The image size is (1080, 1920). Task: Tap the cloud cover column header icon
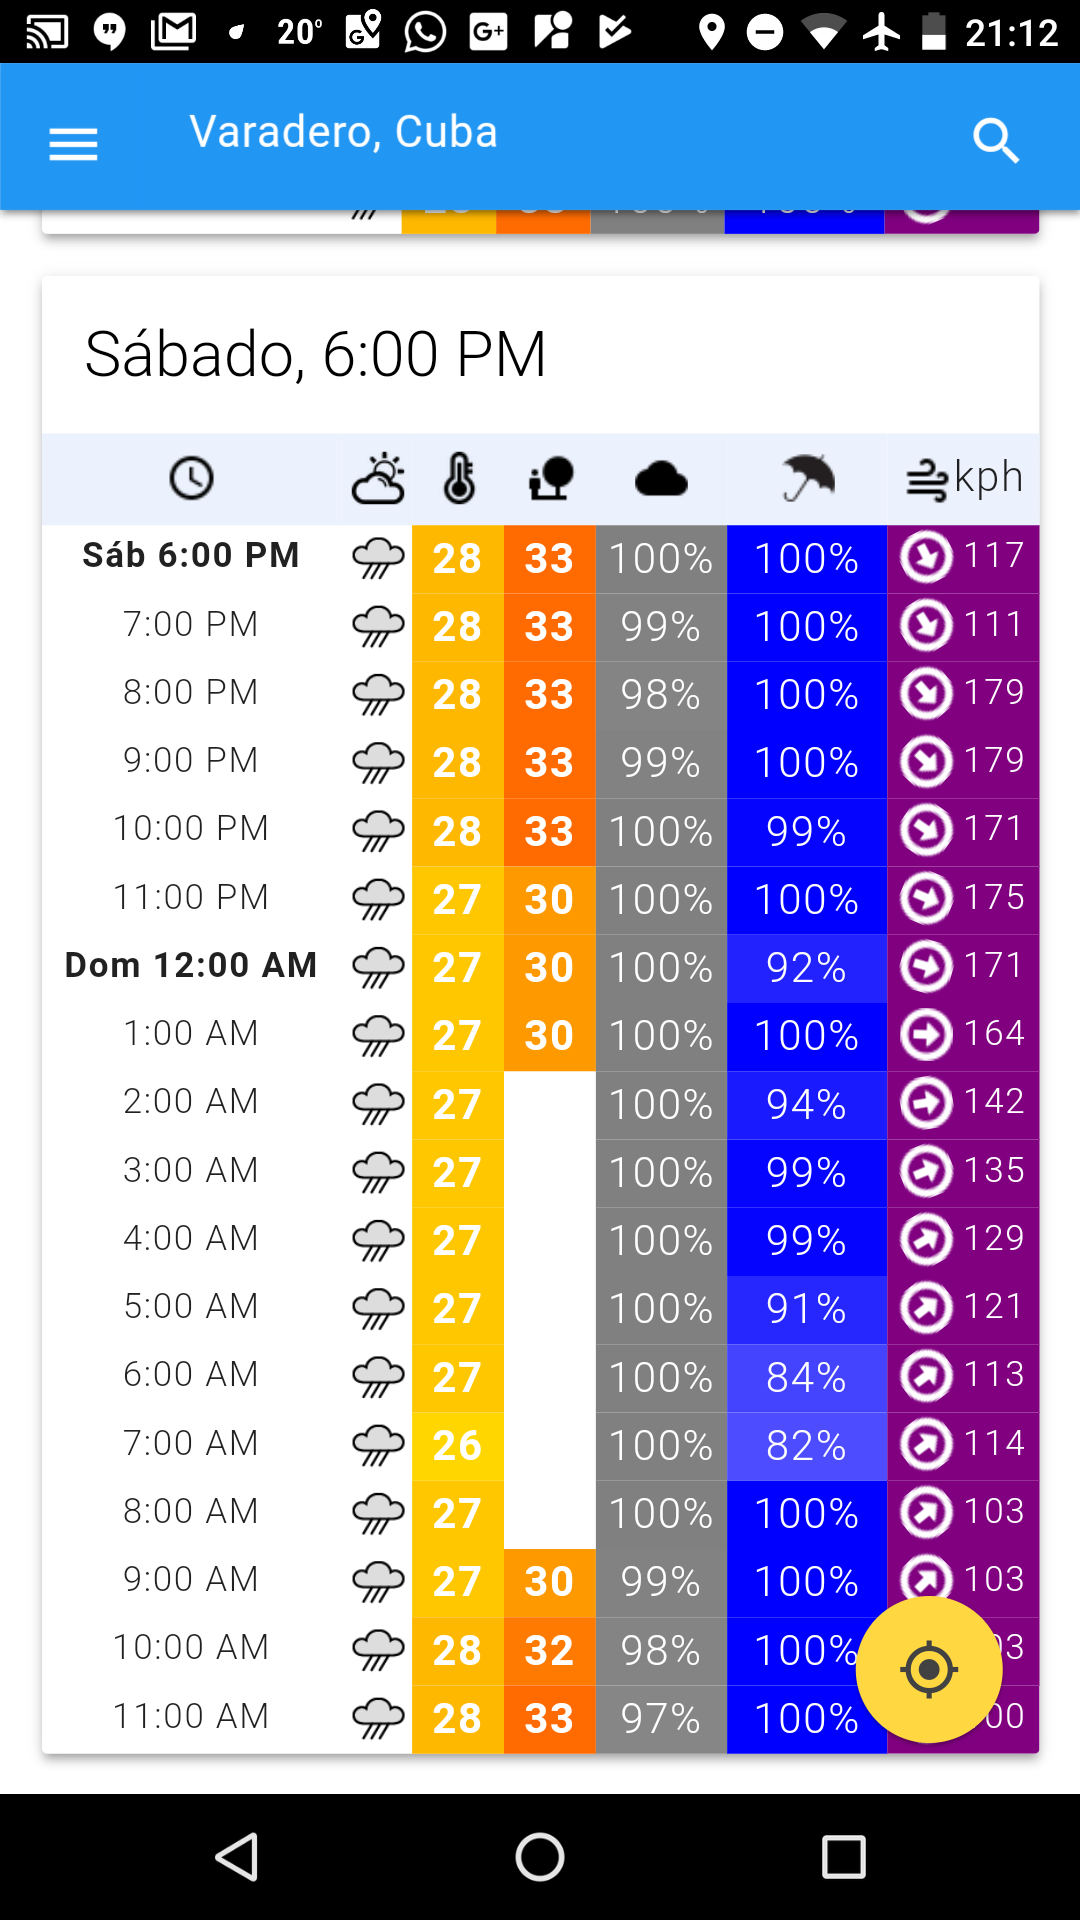point(661,479)
